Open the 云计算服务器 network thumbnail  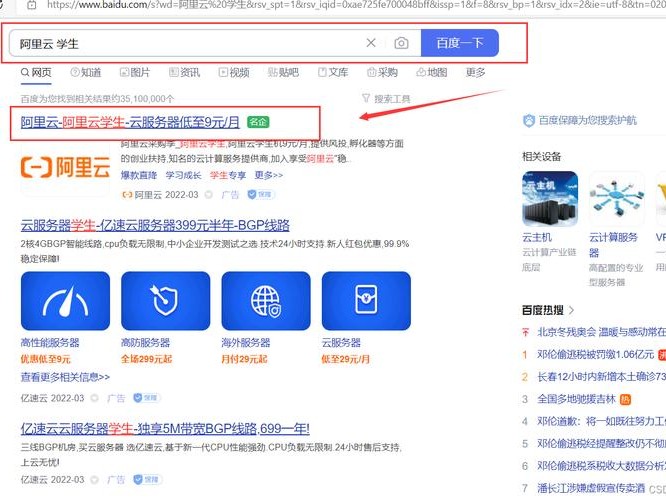pyautogui.click(x=617, y=198)
